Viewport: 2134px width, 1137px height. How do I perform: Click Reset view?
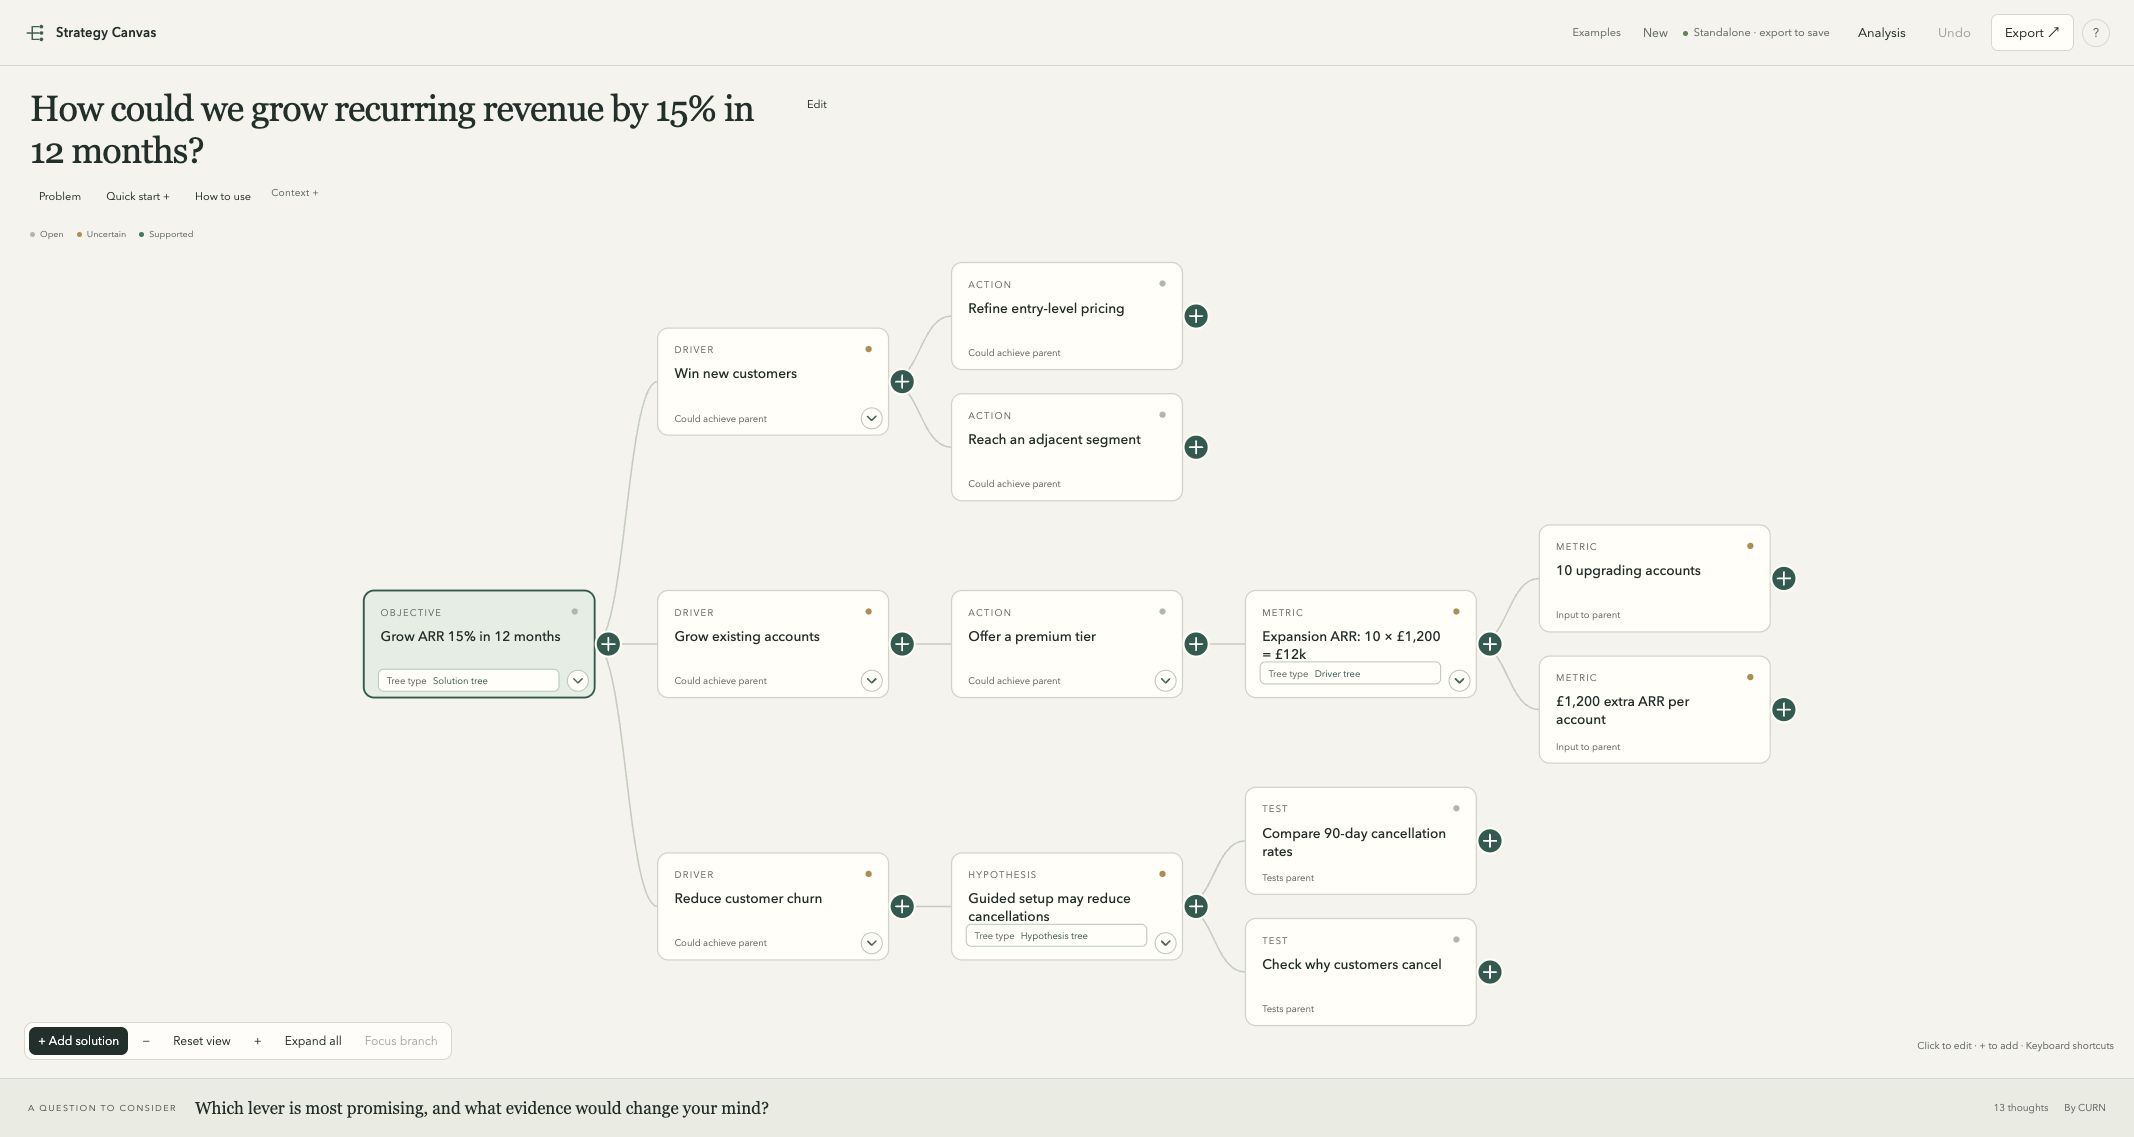point(202,1041)
